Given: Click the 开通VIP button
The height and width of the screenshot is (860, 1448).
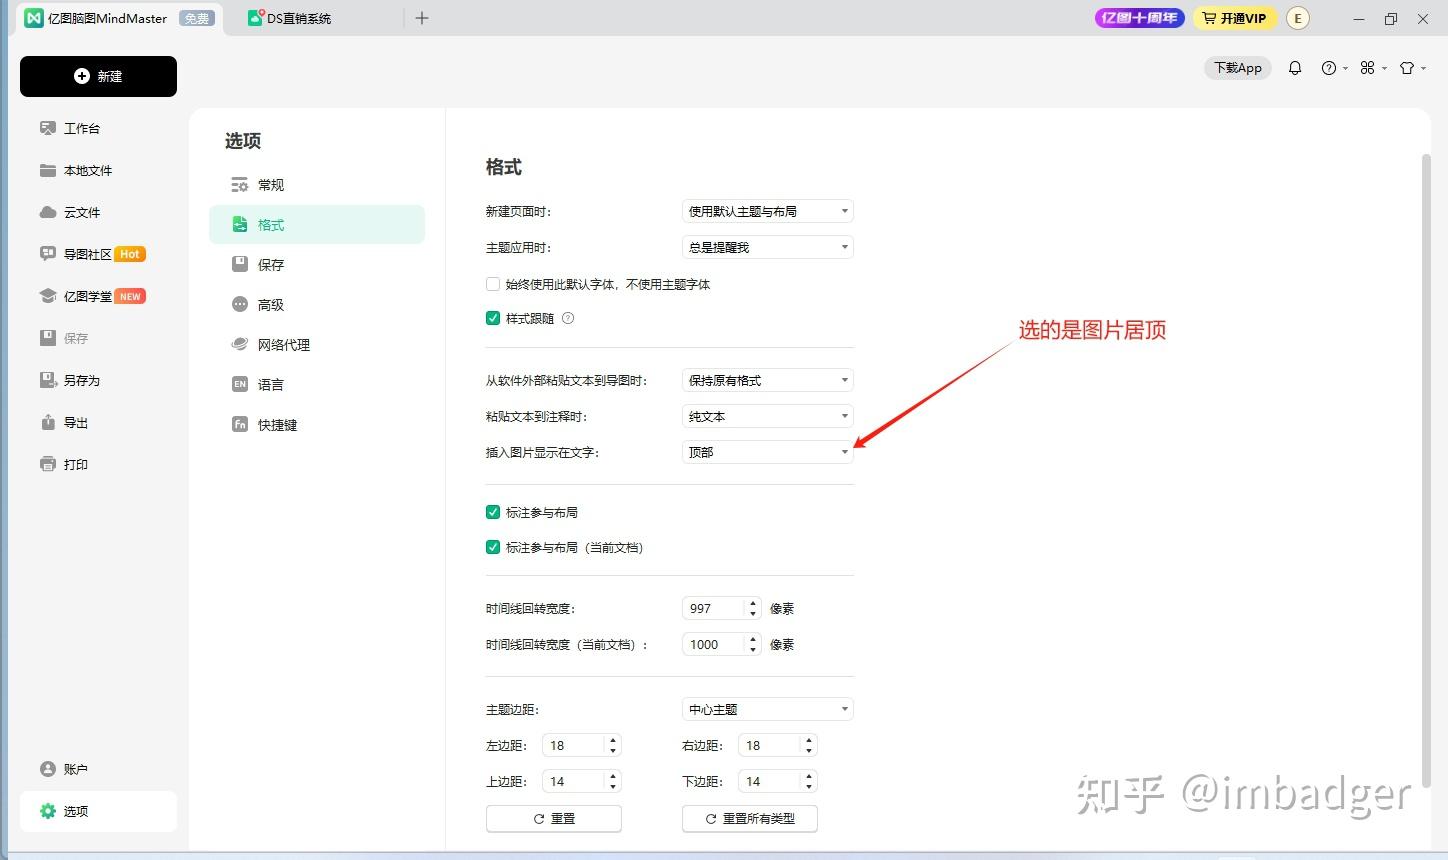Looking at the screenshot, I should tap(1235, 18).
